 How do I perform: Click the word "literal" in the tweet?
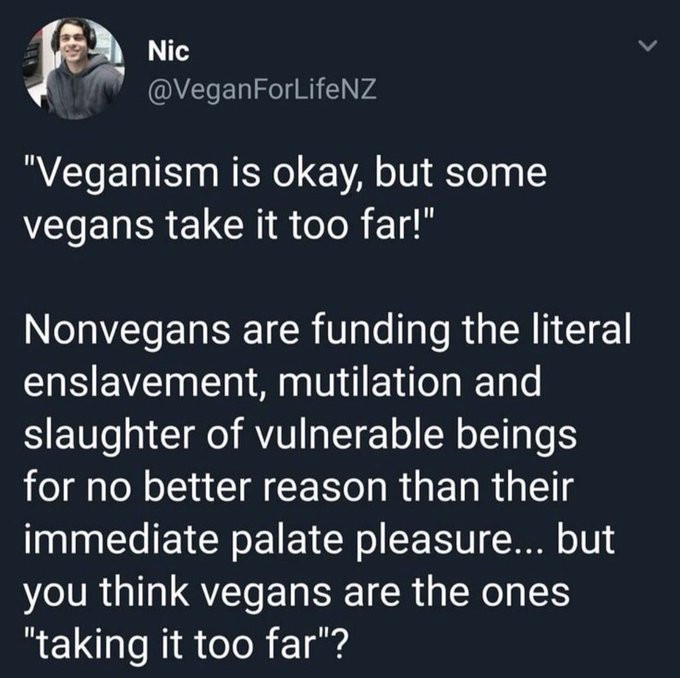(582, 332)
